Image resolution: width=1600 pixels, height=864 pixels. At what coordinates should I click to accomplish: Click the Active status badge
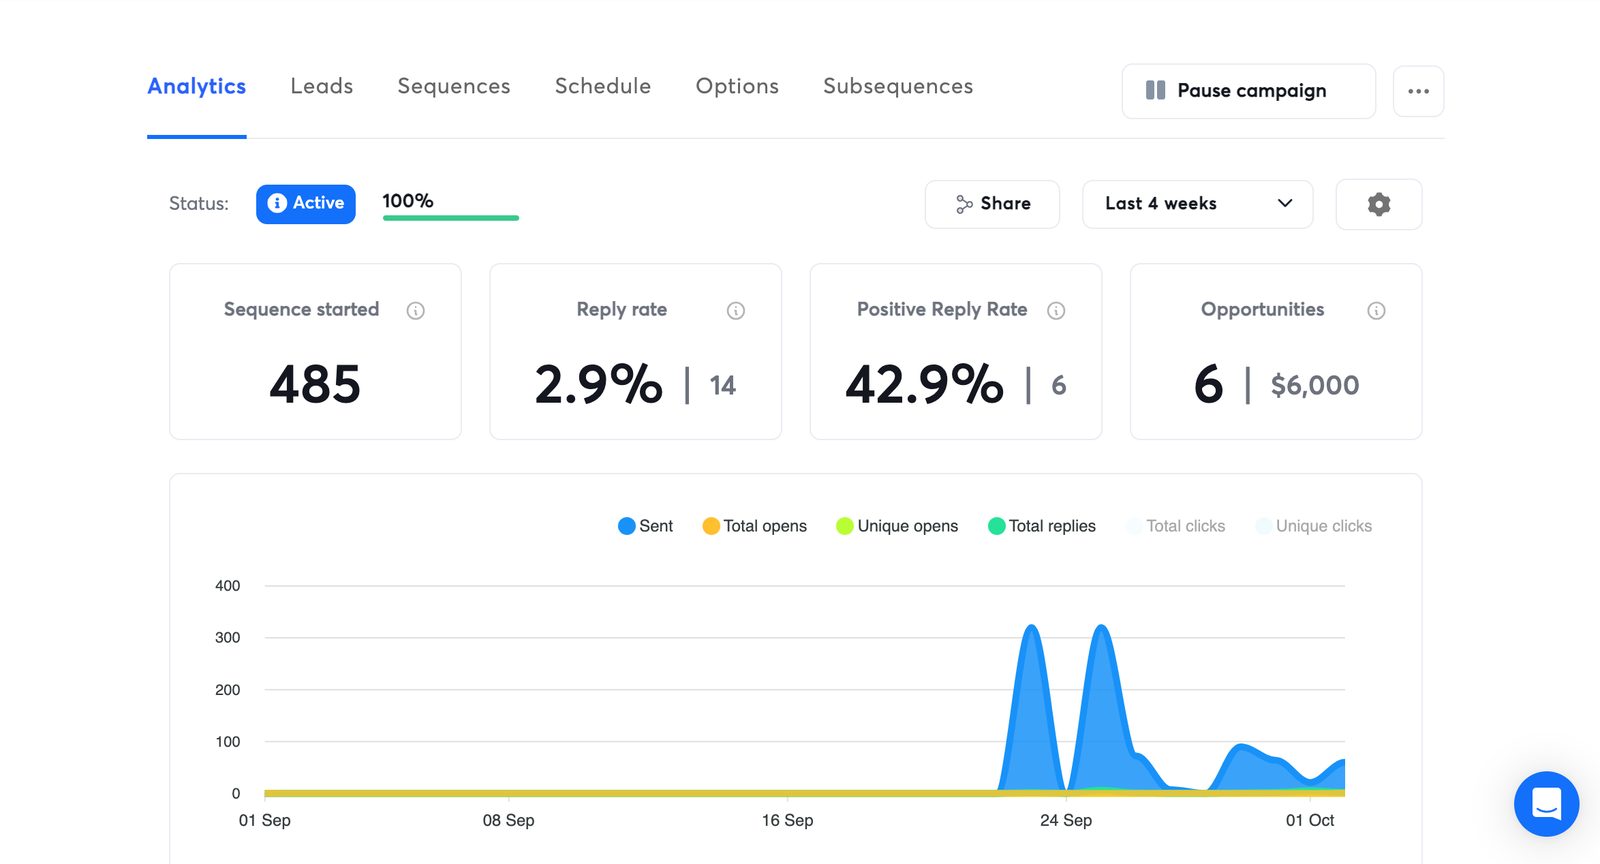pyautogui.click(x=306, y=204)
